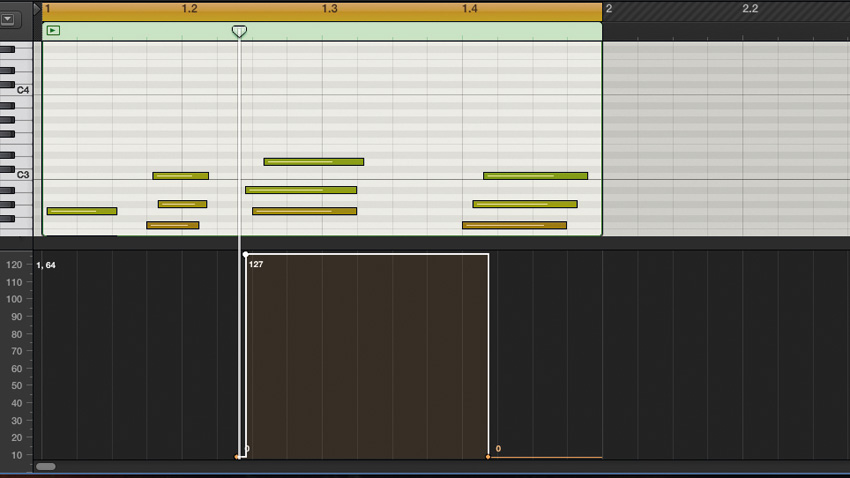Select the lowest orange note near 1.2

[x=172, y=225]
